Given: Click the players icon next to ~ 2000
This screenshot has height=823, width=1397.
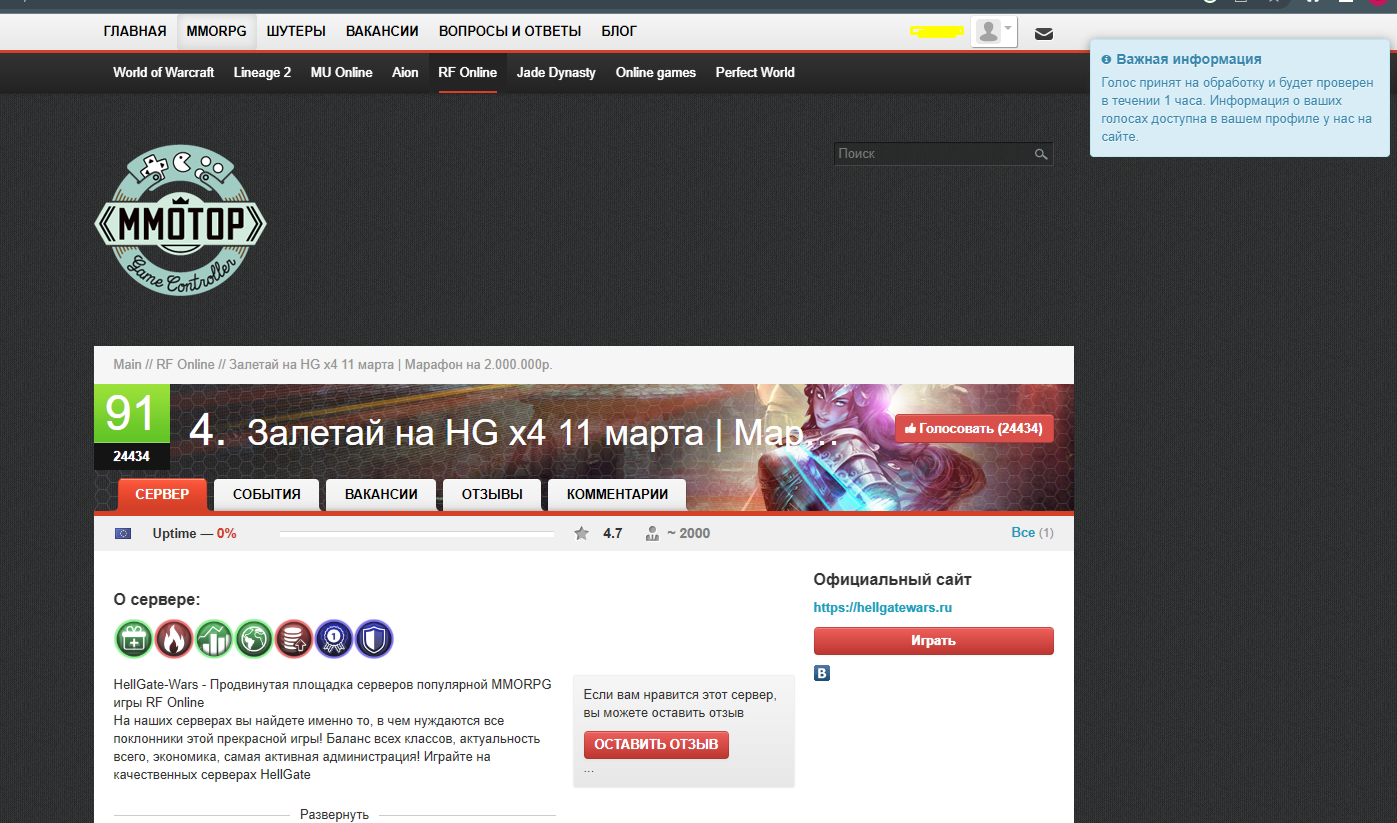Looking at the screenshot, I should (x=653, y=533).
